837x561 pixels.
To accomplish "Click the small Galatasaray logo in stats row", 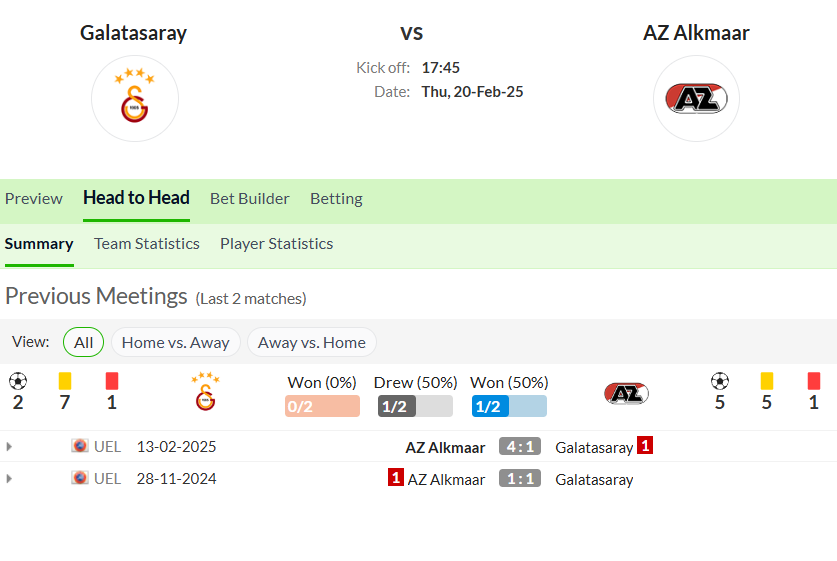I will 206,392.
